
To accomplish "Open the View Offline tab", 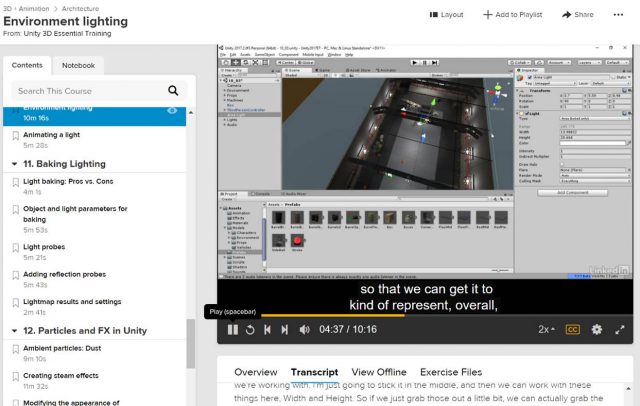I will tap(379, 372).
